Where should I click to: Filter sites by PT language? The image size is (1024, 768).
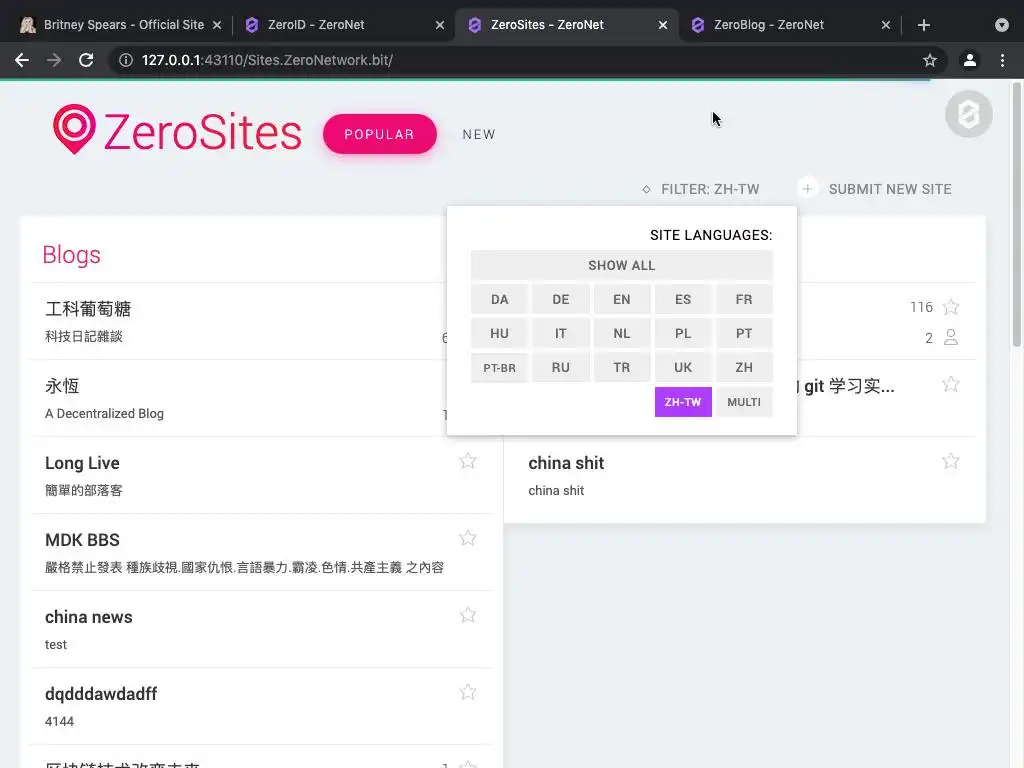click(744, 333)
